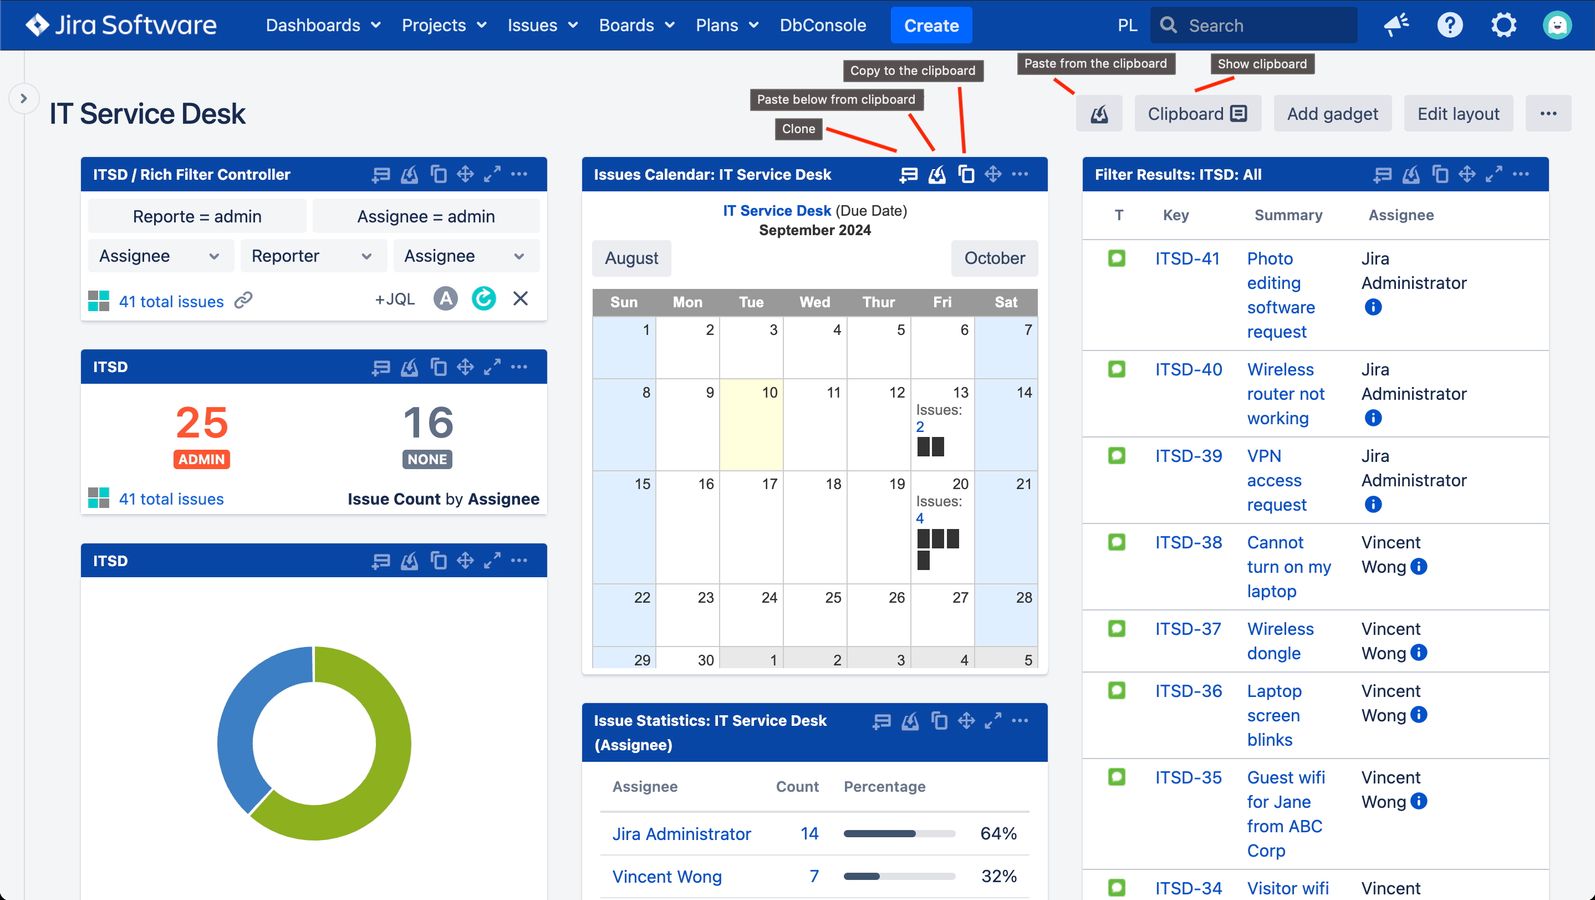Image resolution: width=1595 pixels, height=900 pixels.
Task: Copy Filter Results gadget to clipboard
Action: (x=1440, y=174)
